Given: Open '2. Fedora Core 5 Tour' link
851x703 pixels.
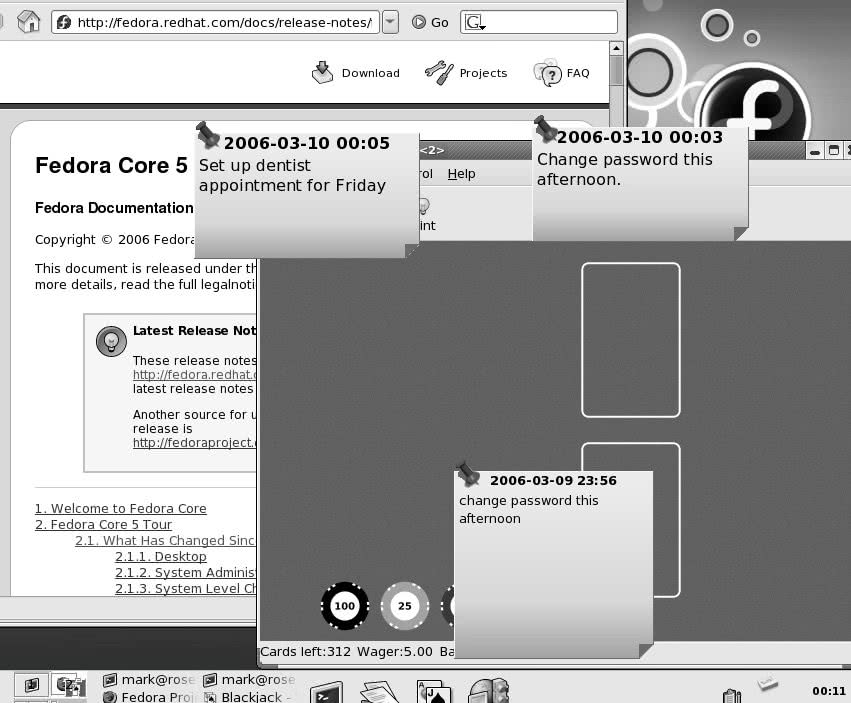Looking at the screenshot, I should (103, 524).
